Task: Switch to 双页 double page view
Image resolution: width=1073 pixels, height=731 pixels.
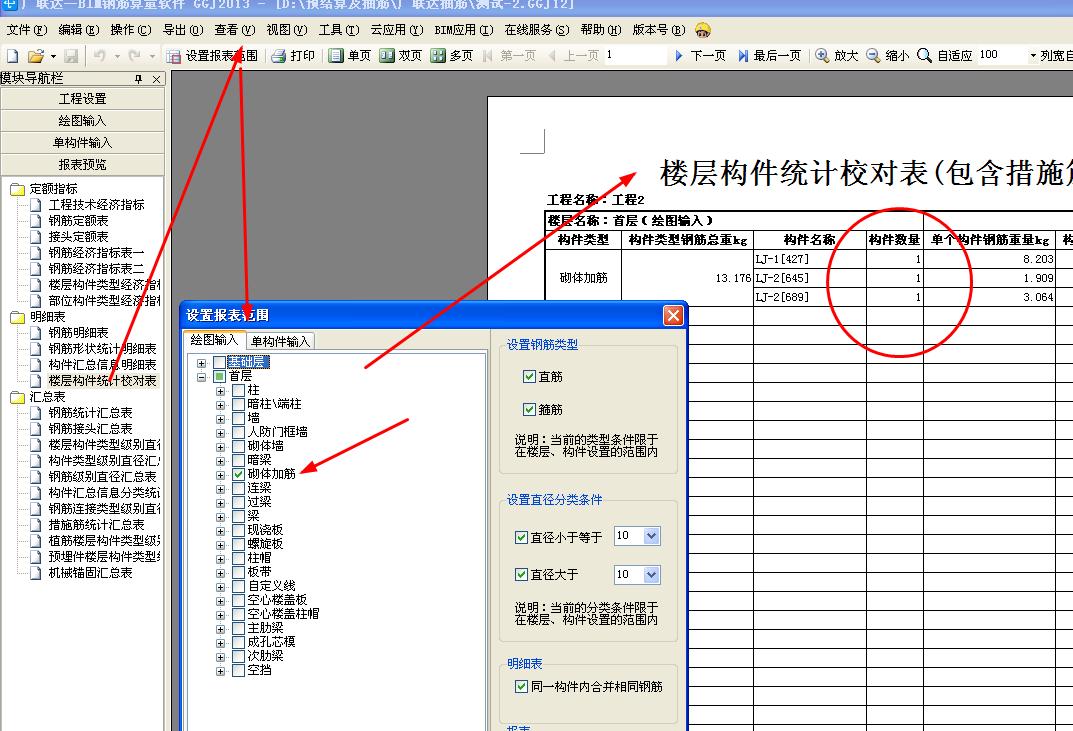Action: tap(401, 55)
